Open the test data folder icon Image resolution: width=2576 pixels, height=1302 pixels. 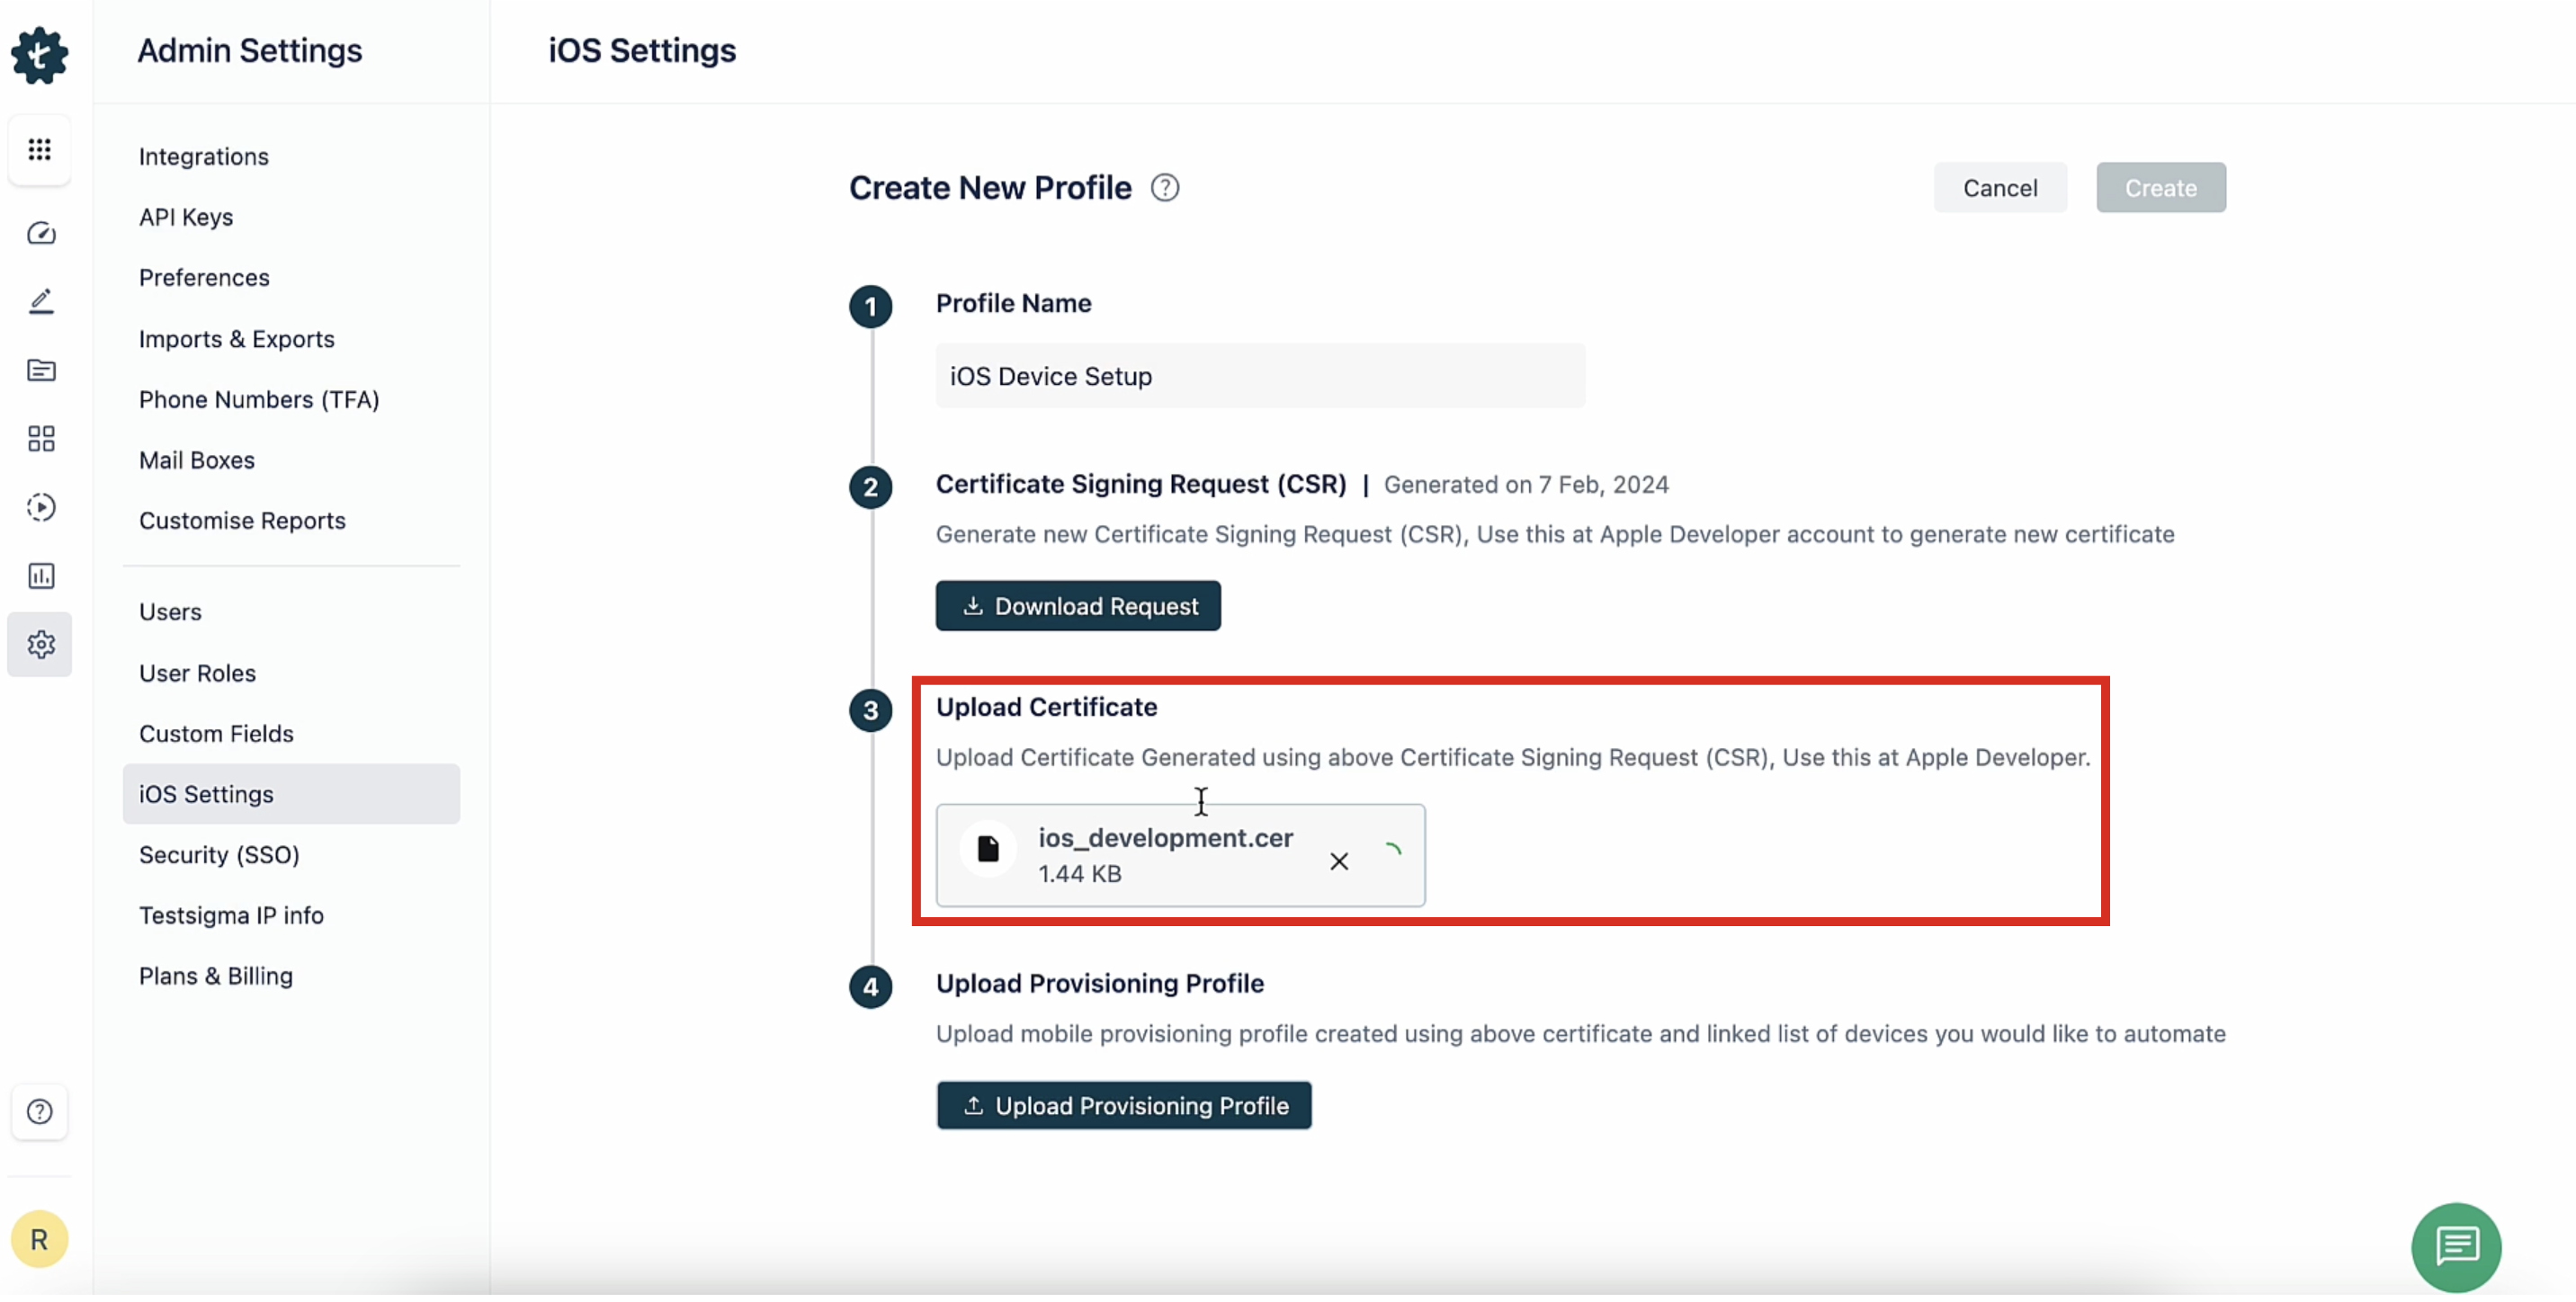tap(40, 370)
